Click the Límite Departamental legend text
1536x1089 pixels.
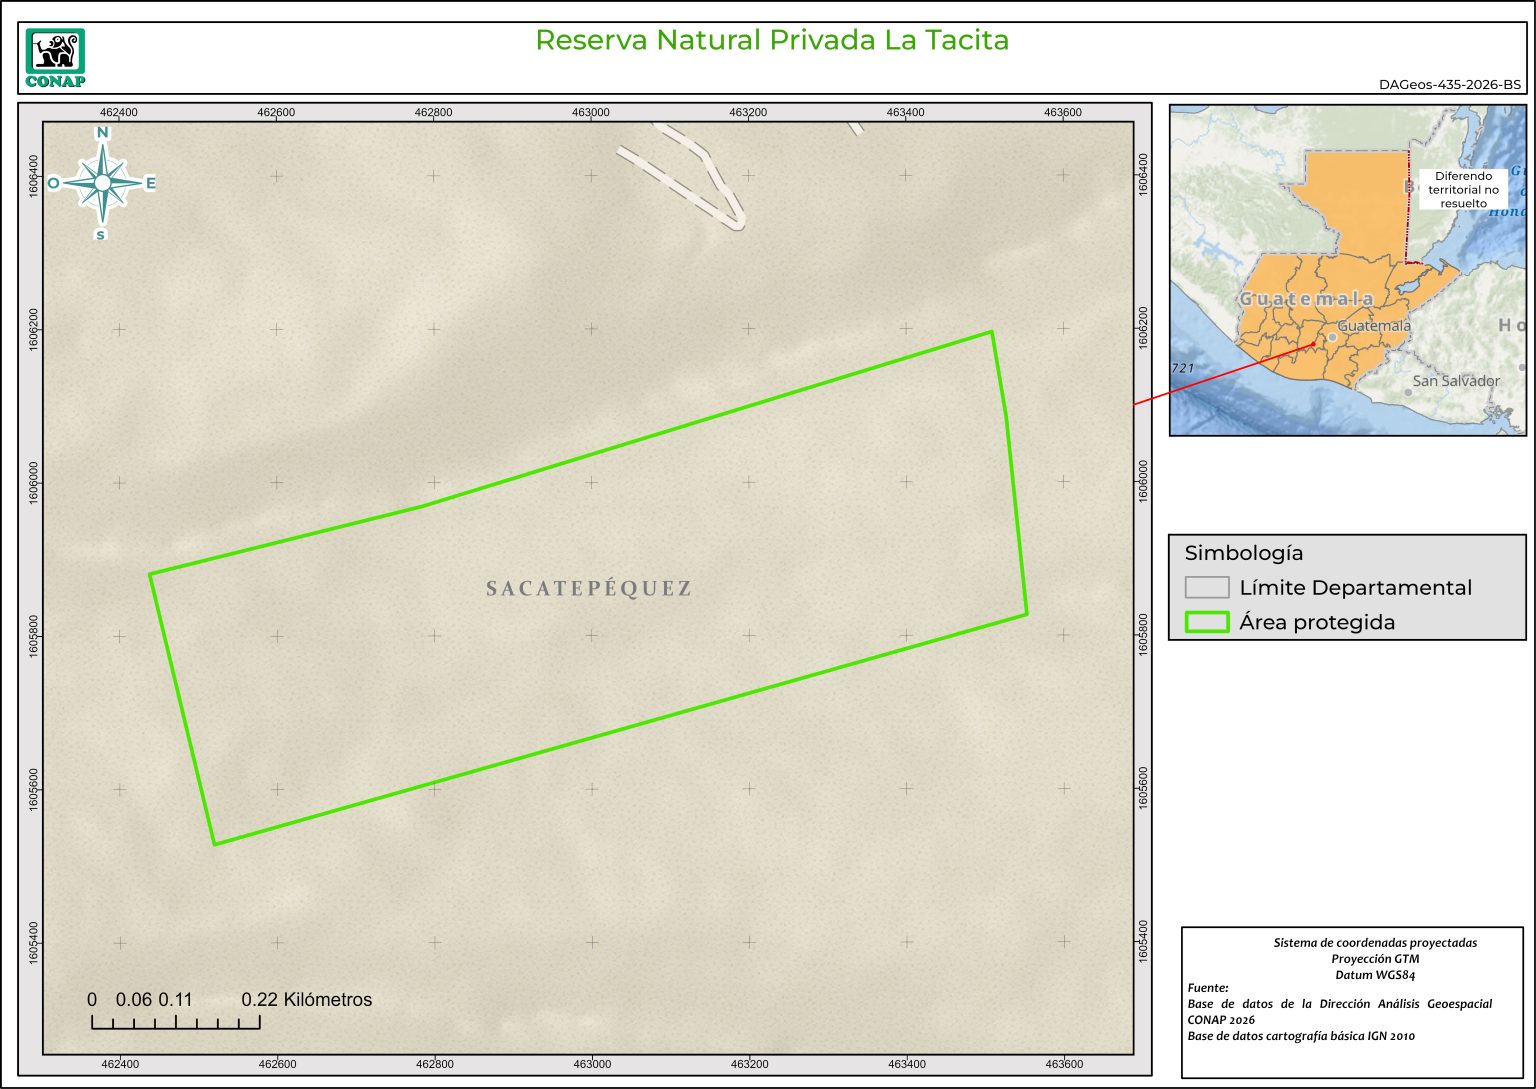1355,588
